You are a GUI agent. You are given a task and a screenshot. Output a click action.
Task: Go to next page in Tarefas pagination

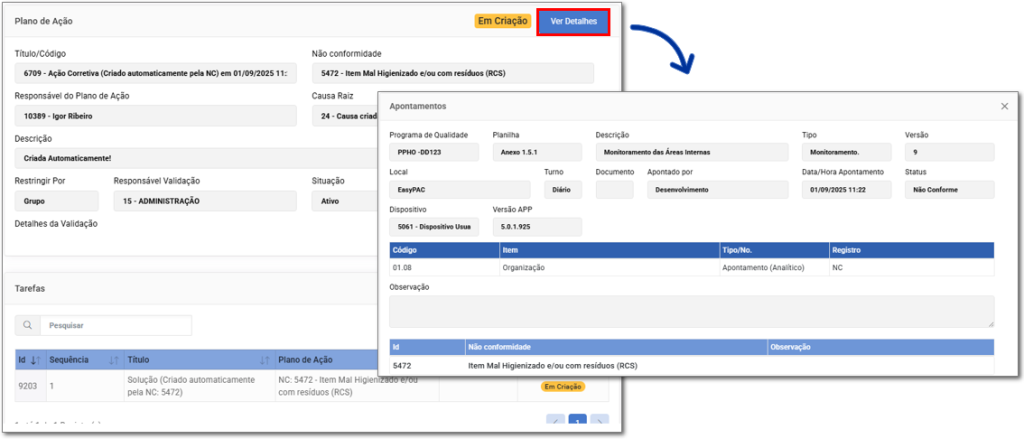point(599,421)
